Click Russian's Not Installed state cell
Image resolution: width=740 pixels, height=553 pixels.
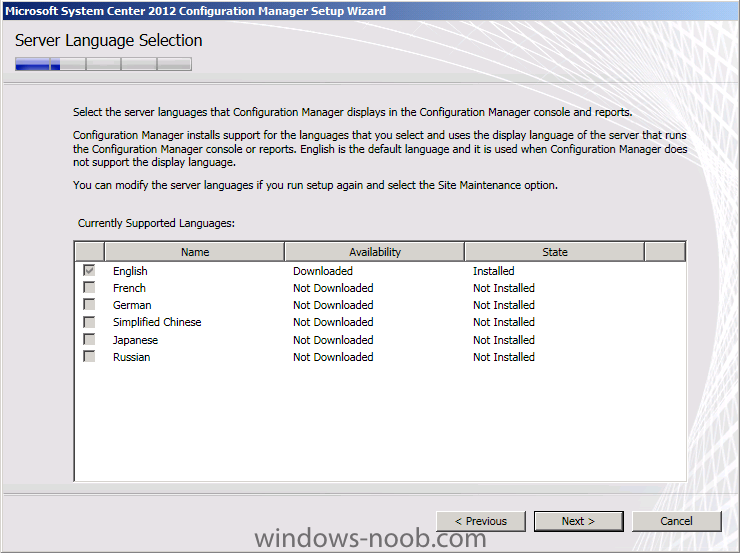pyautogui.click(x=504, y=357)
